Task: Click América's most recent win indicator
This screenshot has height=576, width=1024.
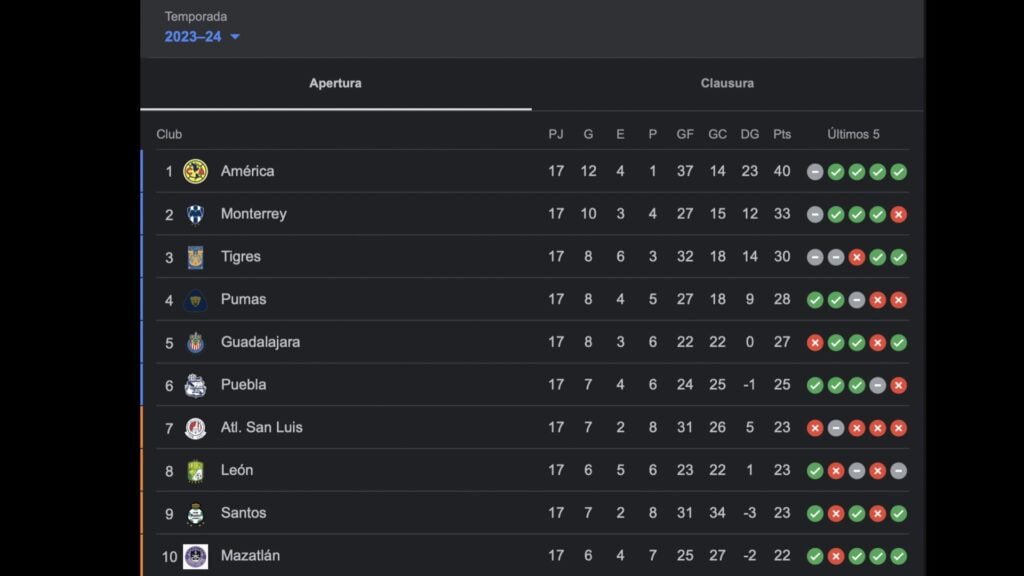Action: 899,172
